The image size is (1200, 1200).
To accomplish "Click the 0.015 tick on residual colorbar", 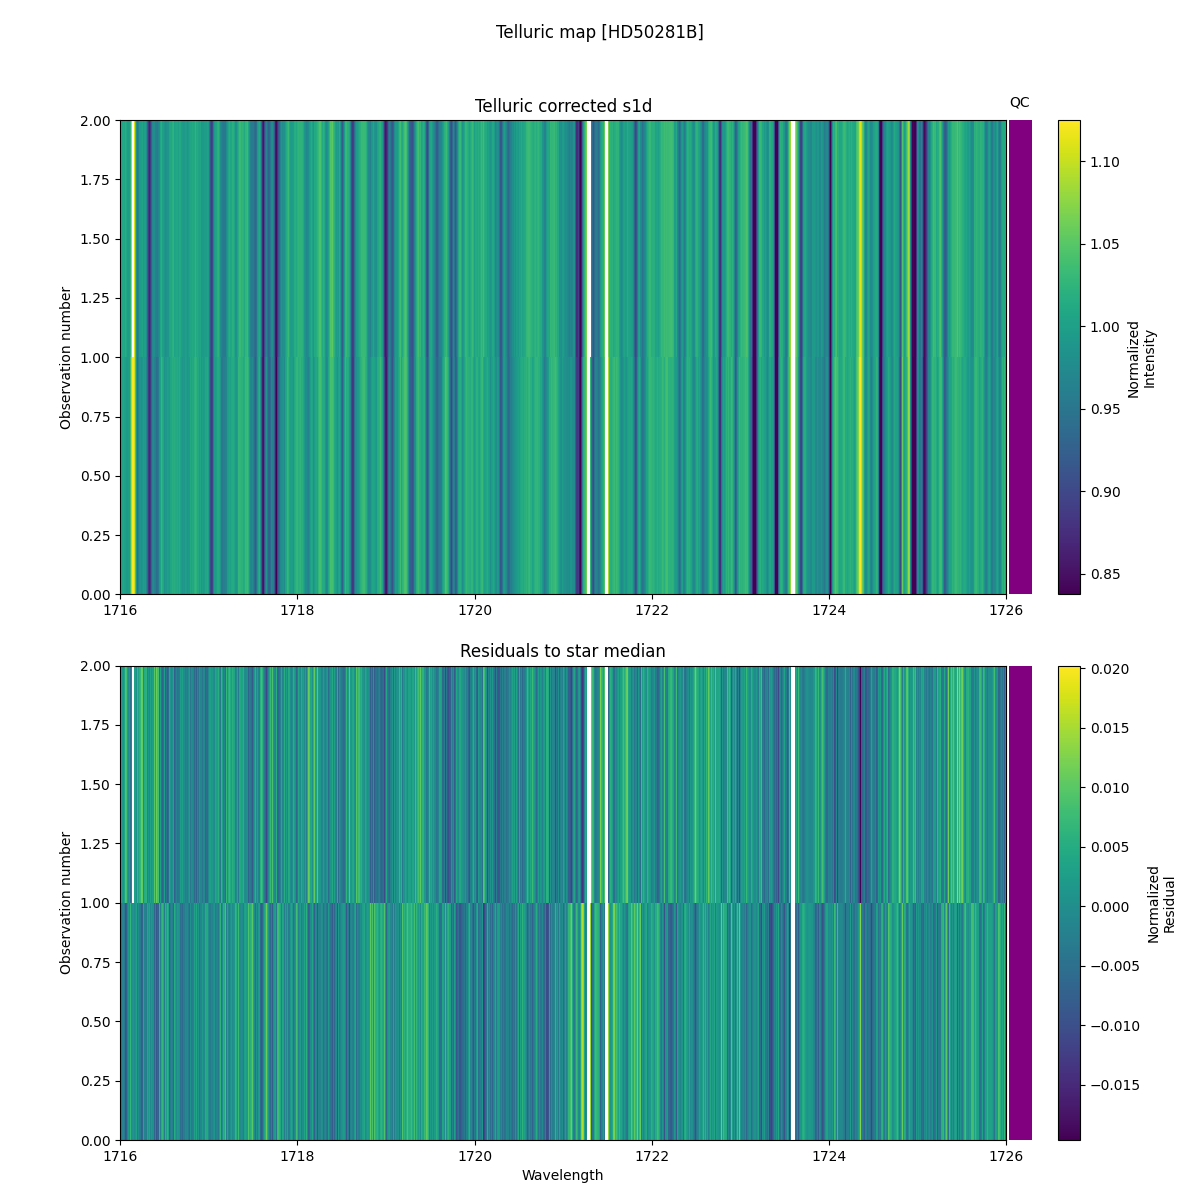I will (1108, 728).
